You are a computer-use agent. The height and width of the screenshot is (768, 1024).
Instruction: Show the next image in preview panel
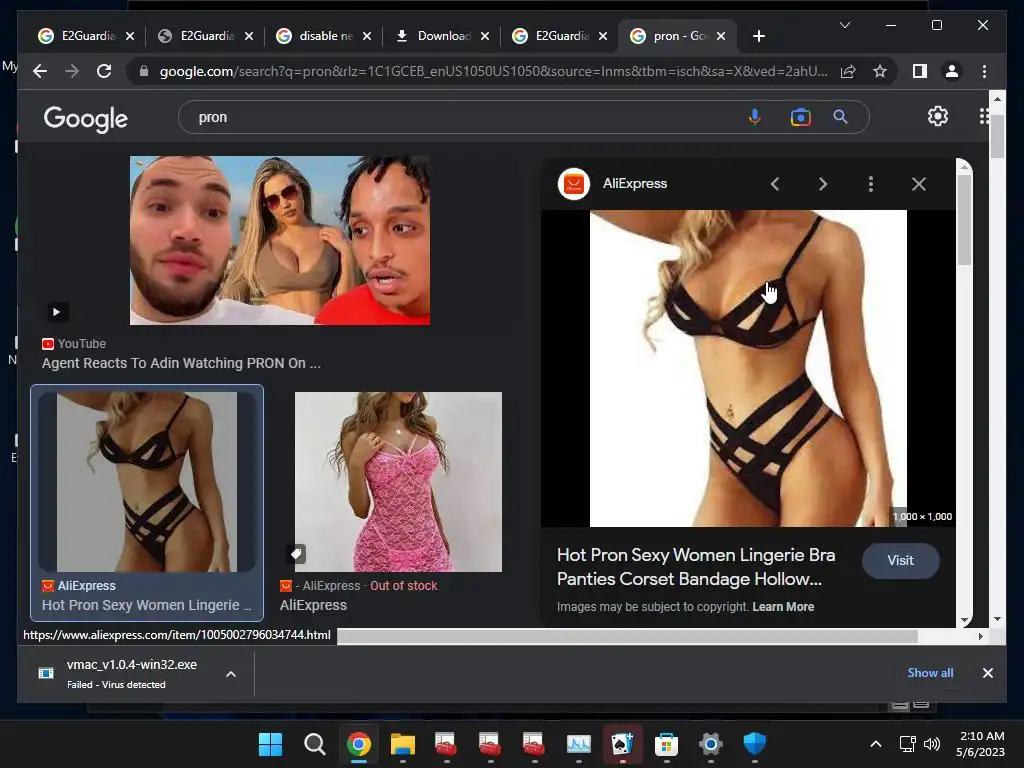(823, 184)
